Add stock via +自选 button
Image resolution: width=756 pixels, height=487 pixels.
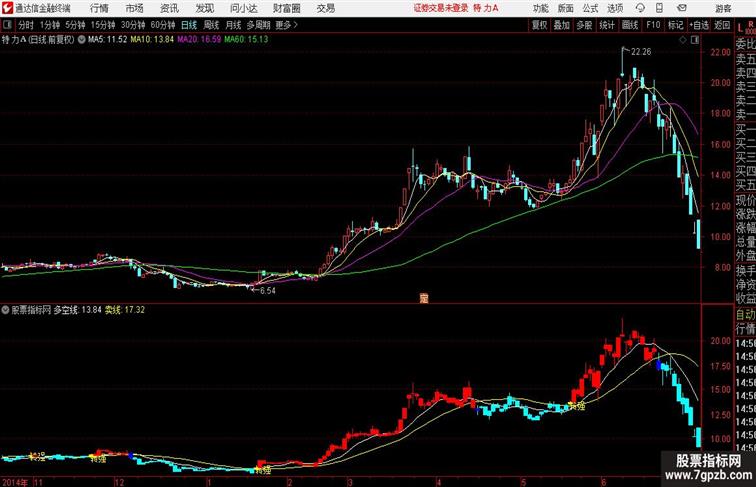[699, 25]
